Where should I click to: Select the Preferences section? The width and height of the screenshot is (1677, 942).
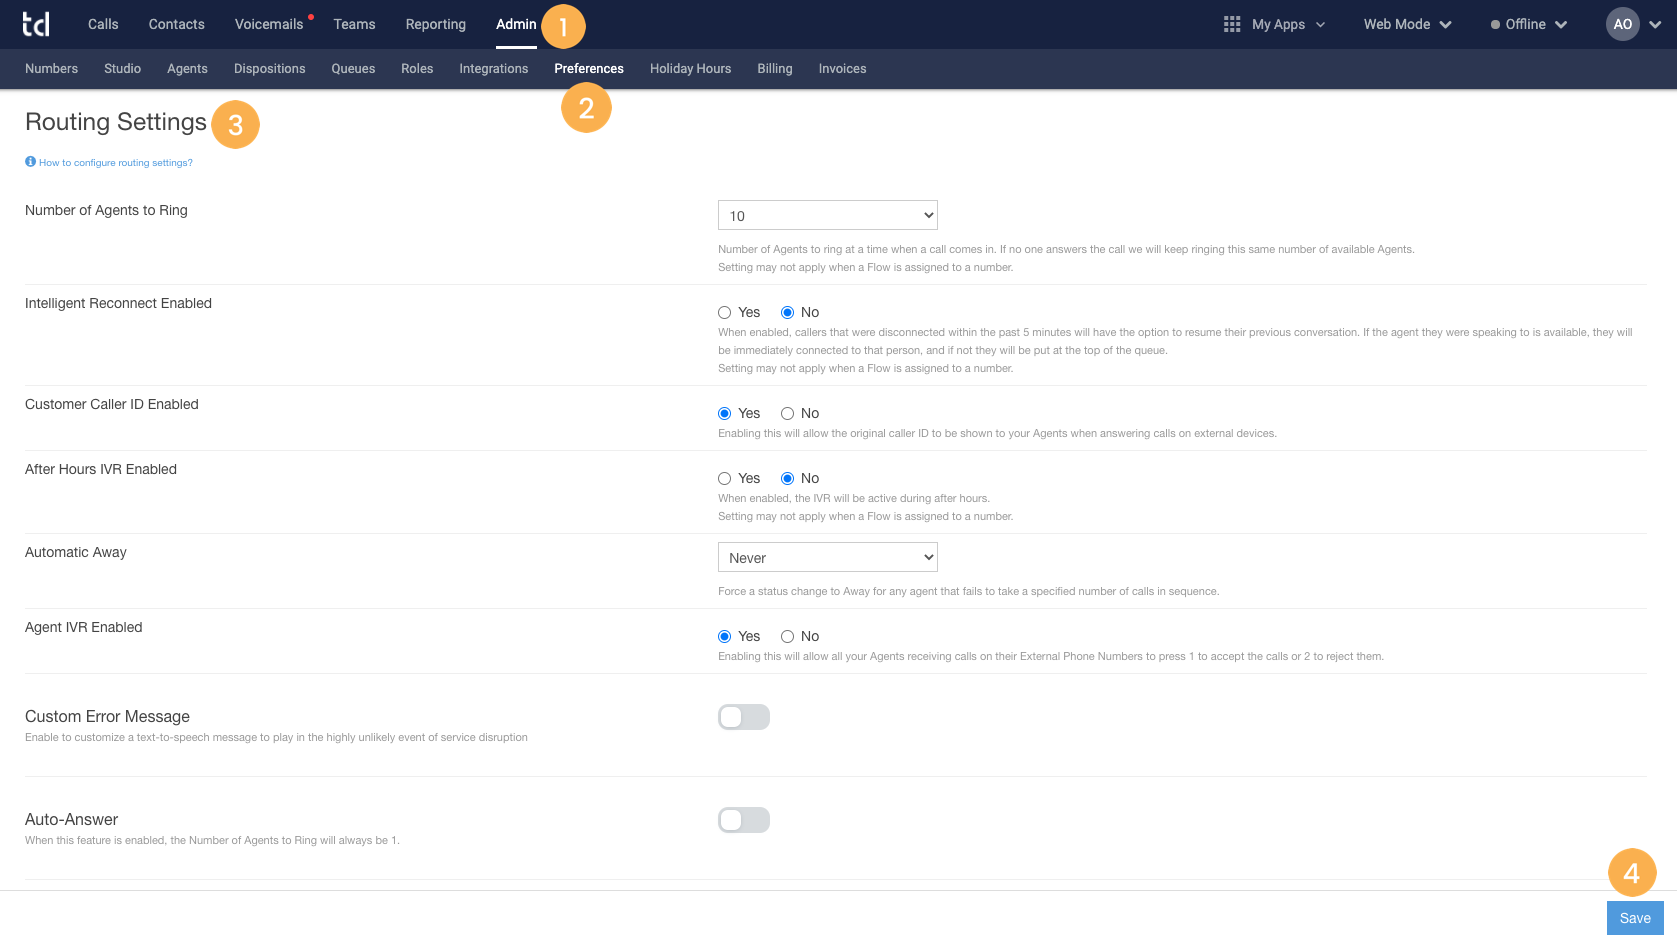[589, 69]
